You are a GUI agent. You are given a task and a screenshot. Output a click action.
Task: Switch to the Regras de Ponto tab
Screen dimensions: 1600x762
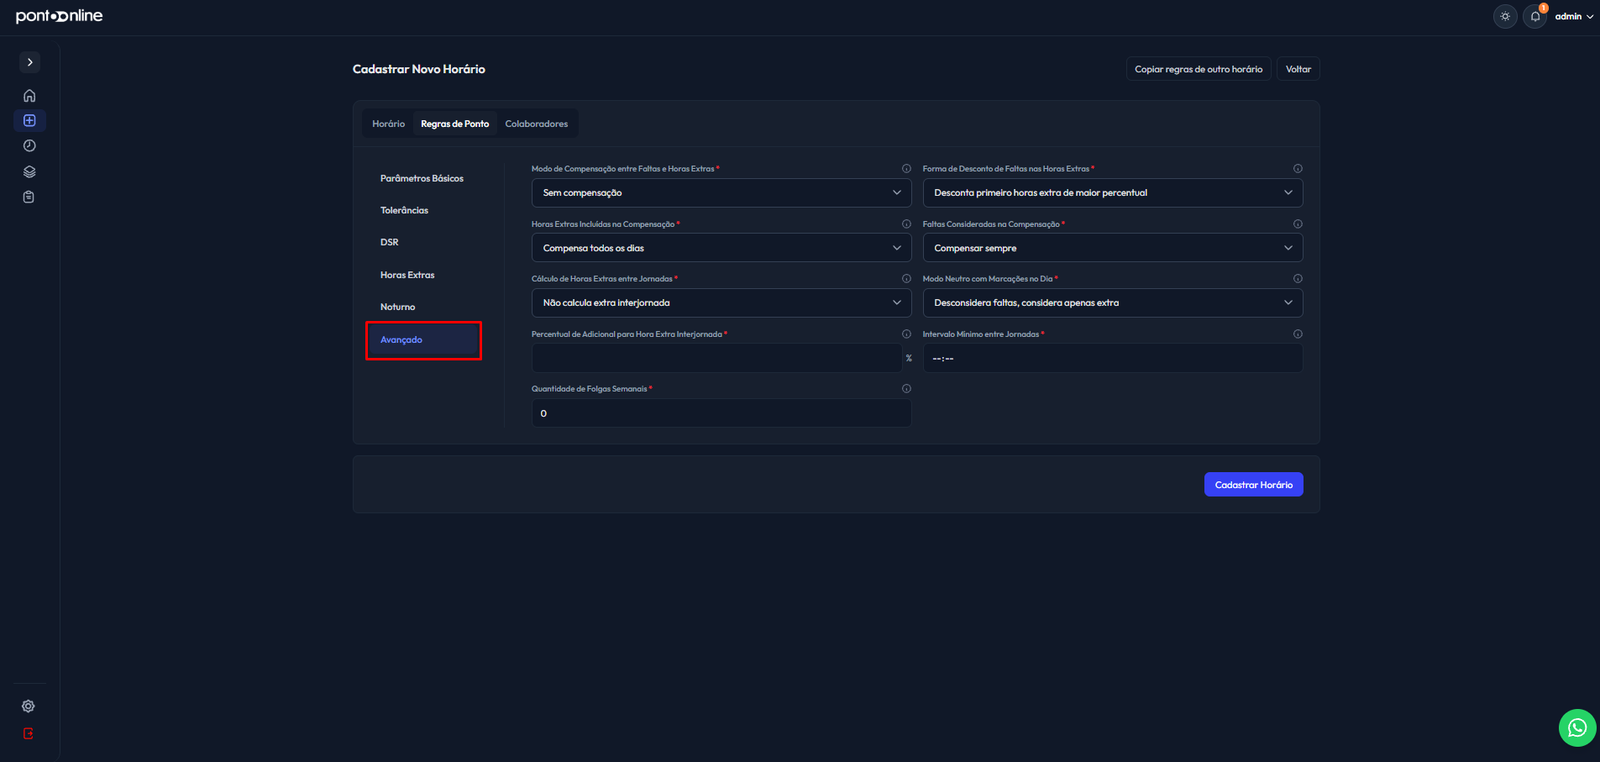(455, 124)
